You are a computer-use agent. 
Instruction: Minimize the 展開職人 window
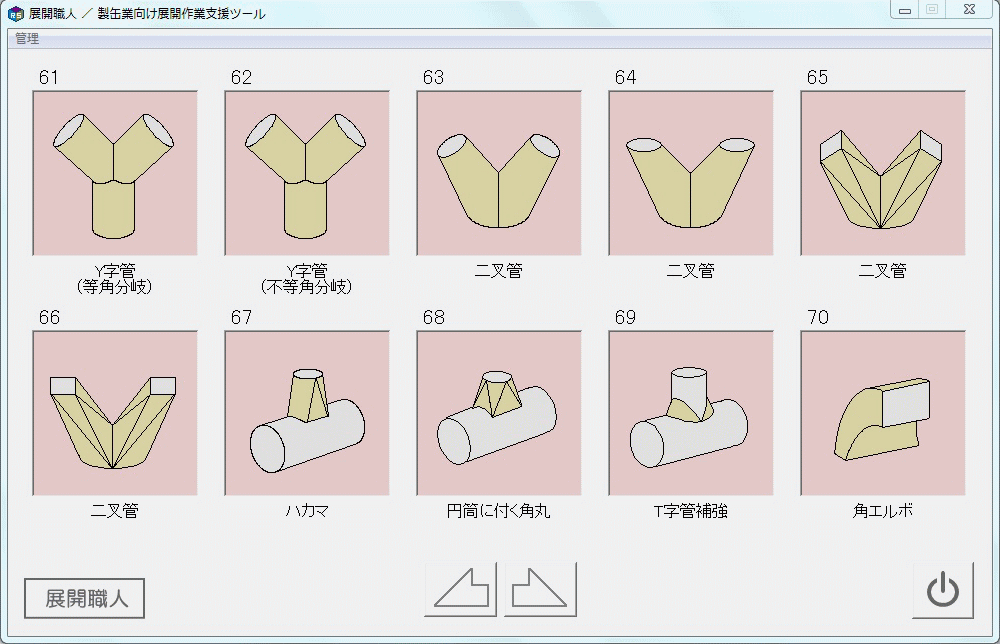pos(904,10)
